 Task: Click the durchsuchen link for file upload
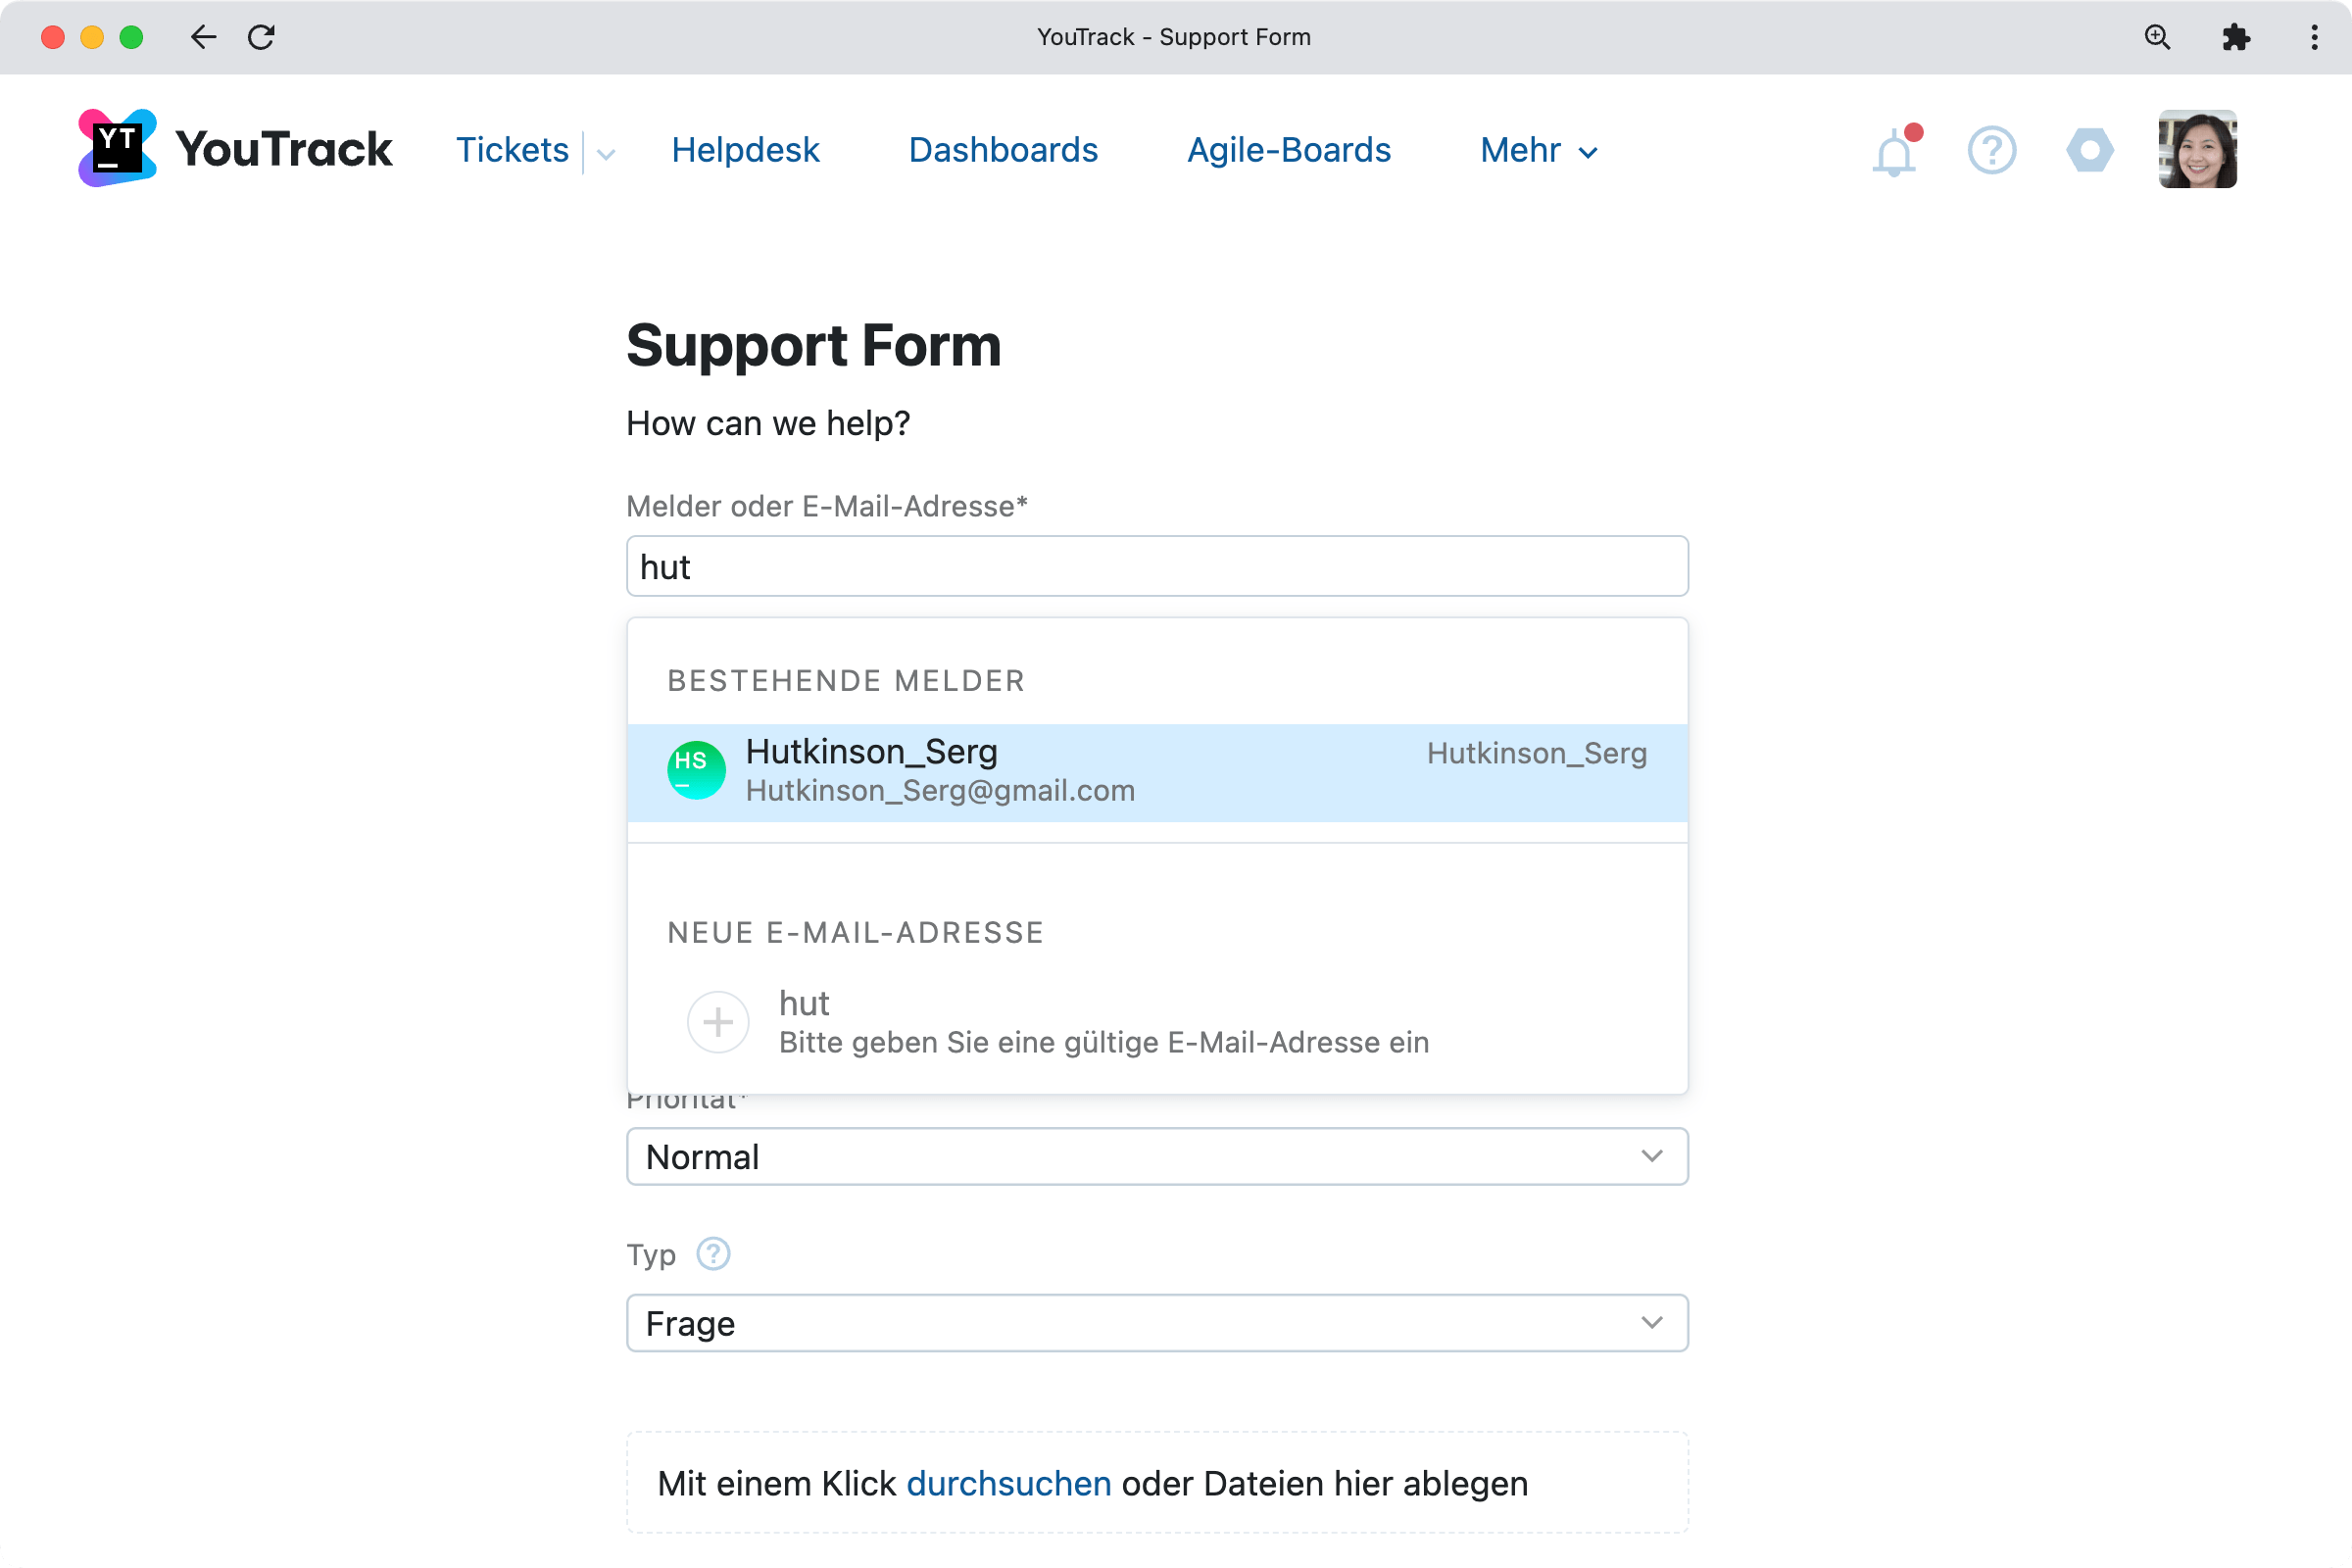tap(1009, 1483)
